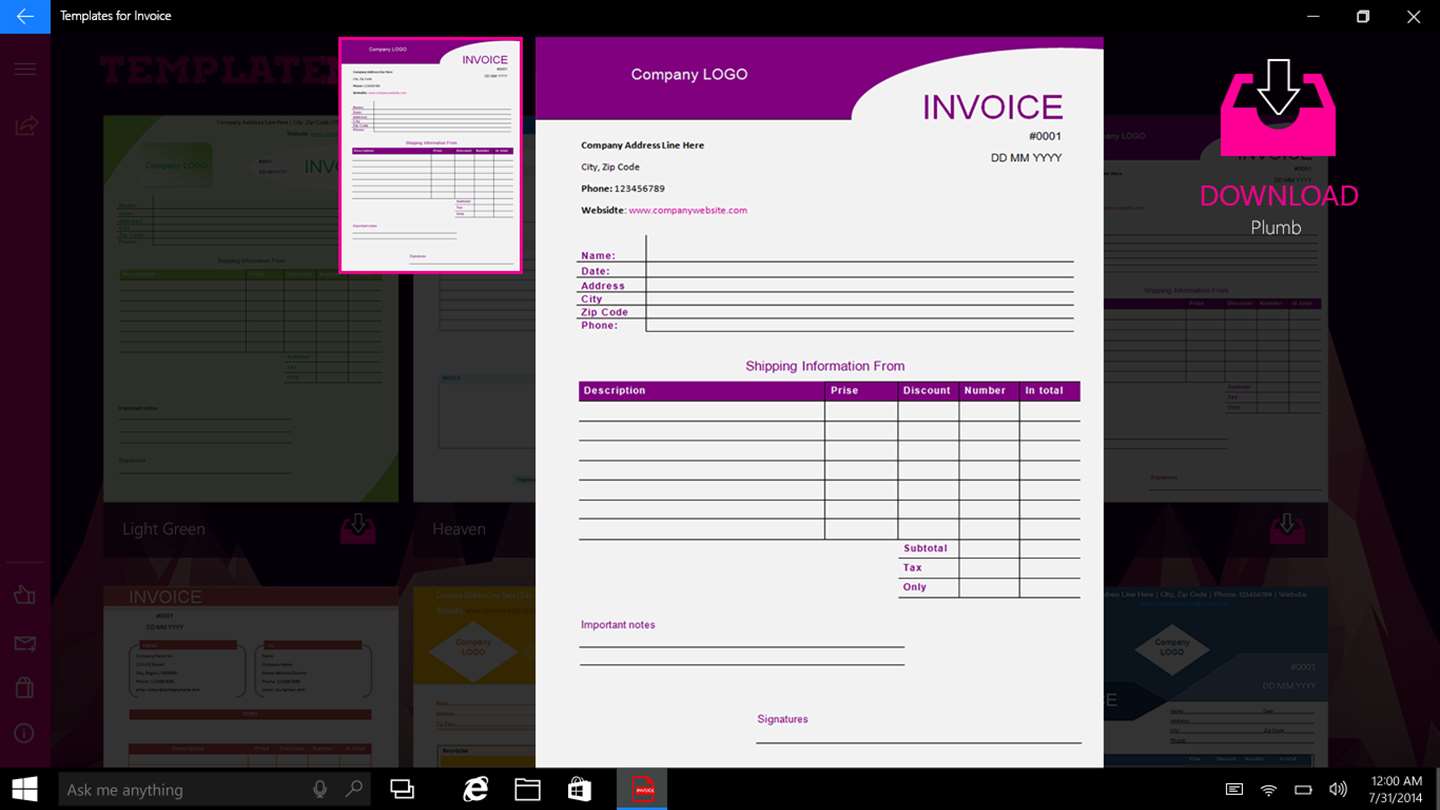Download the Light Green template
Image resolution: width=1440 pixels, height=810 pixels.
click(358, 528)
